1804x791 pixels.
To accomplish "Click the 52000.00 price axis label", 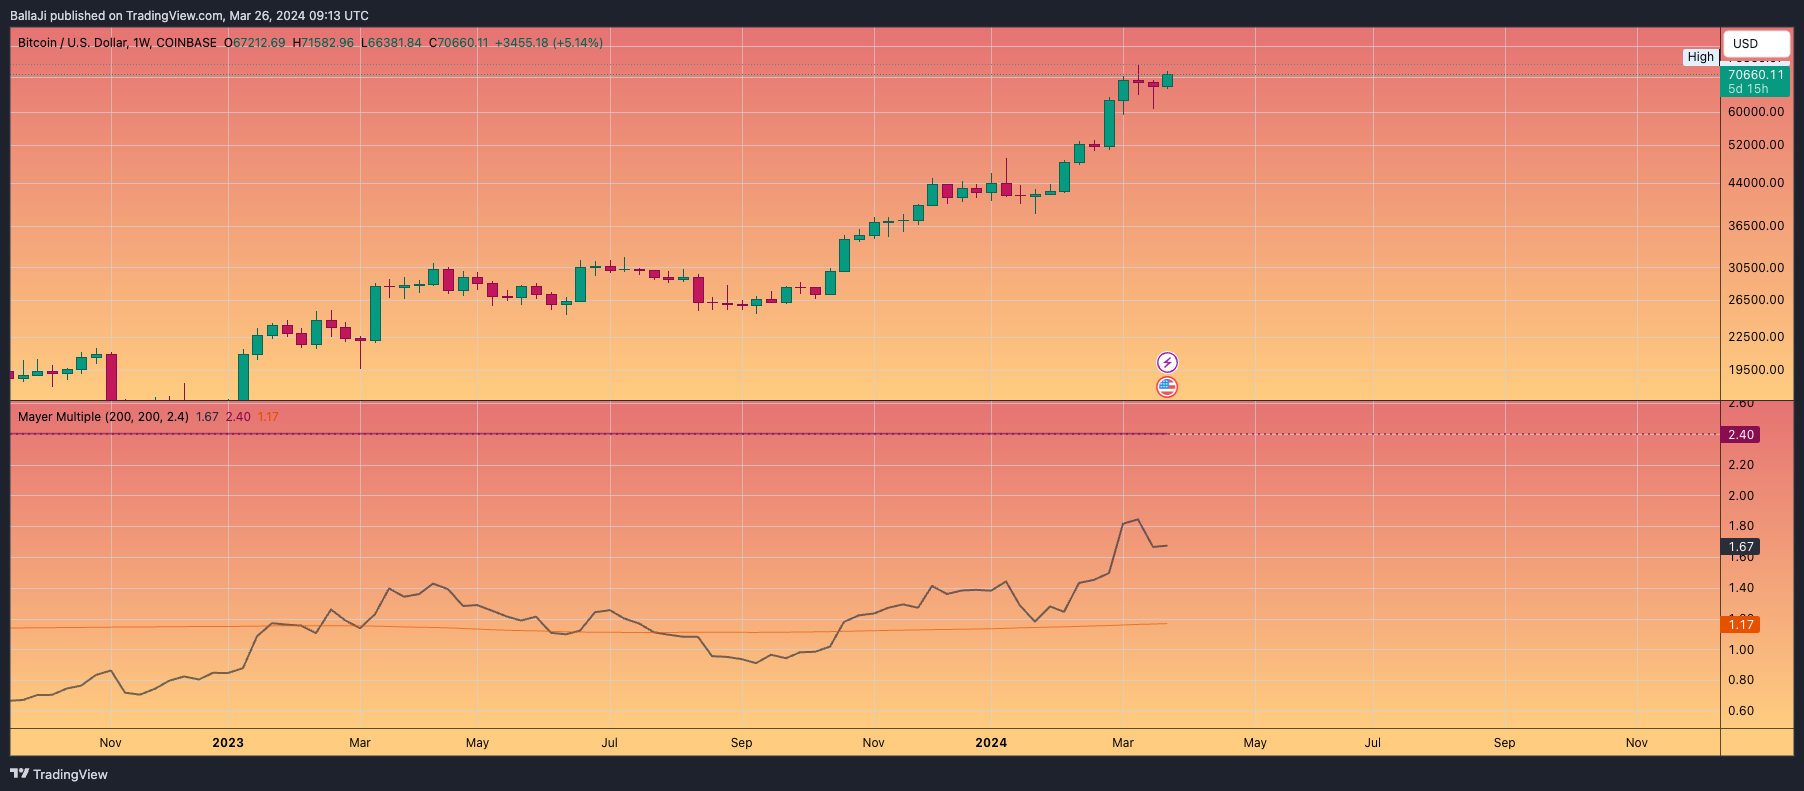I will (1755, 145).
